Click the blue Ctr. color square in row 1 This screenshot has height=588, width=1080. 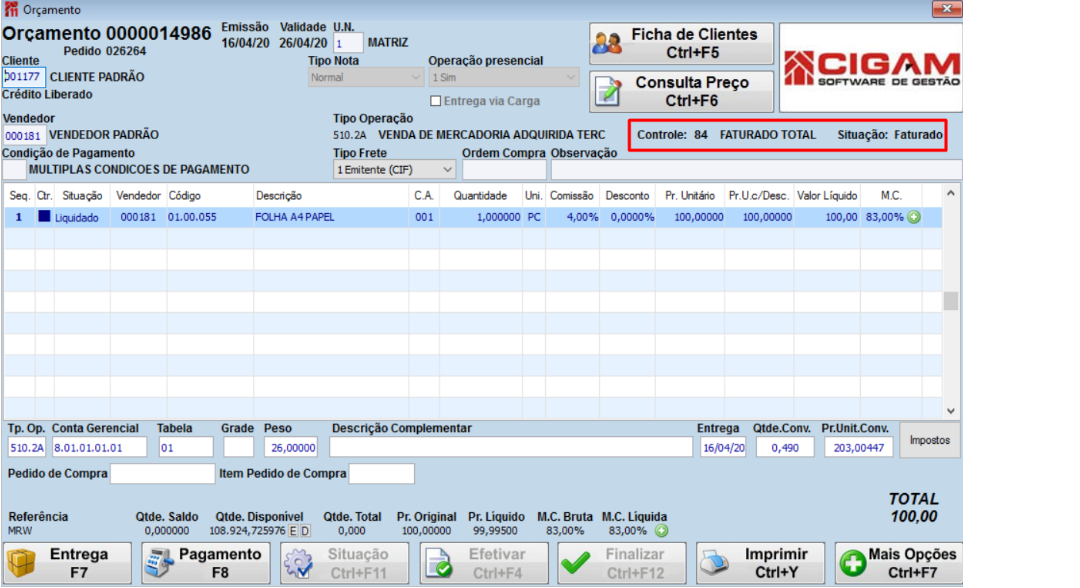[44, 216]
